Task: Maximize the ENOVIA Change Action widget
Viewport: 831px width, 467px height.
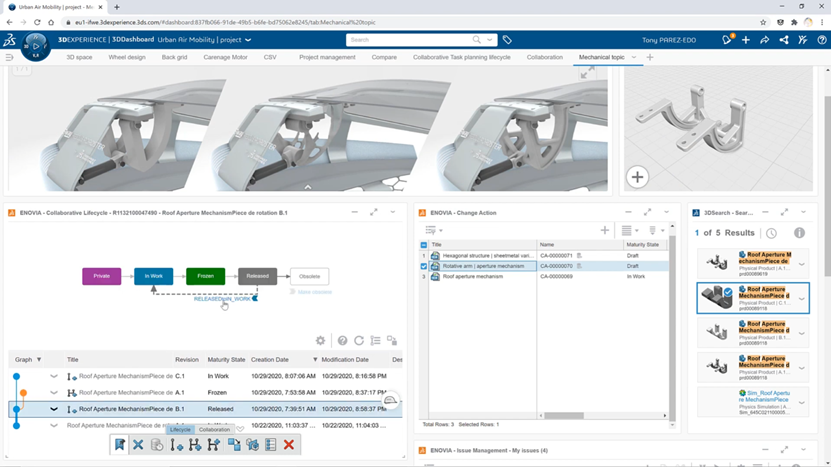Action: 647,212
